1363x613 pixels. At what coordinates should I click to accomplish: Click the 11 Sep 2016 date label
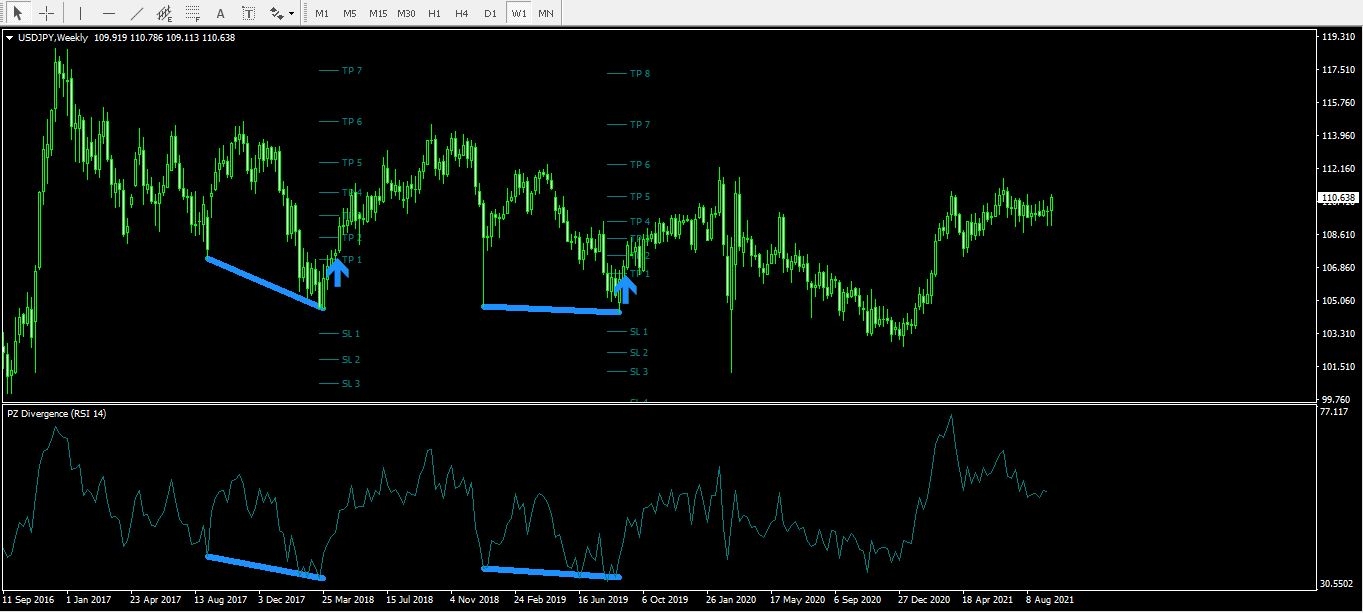coord(28,602)
